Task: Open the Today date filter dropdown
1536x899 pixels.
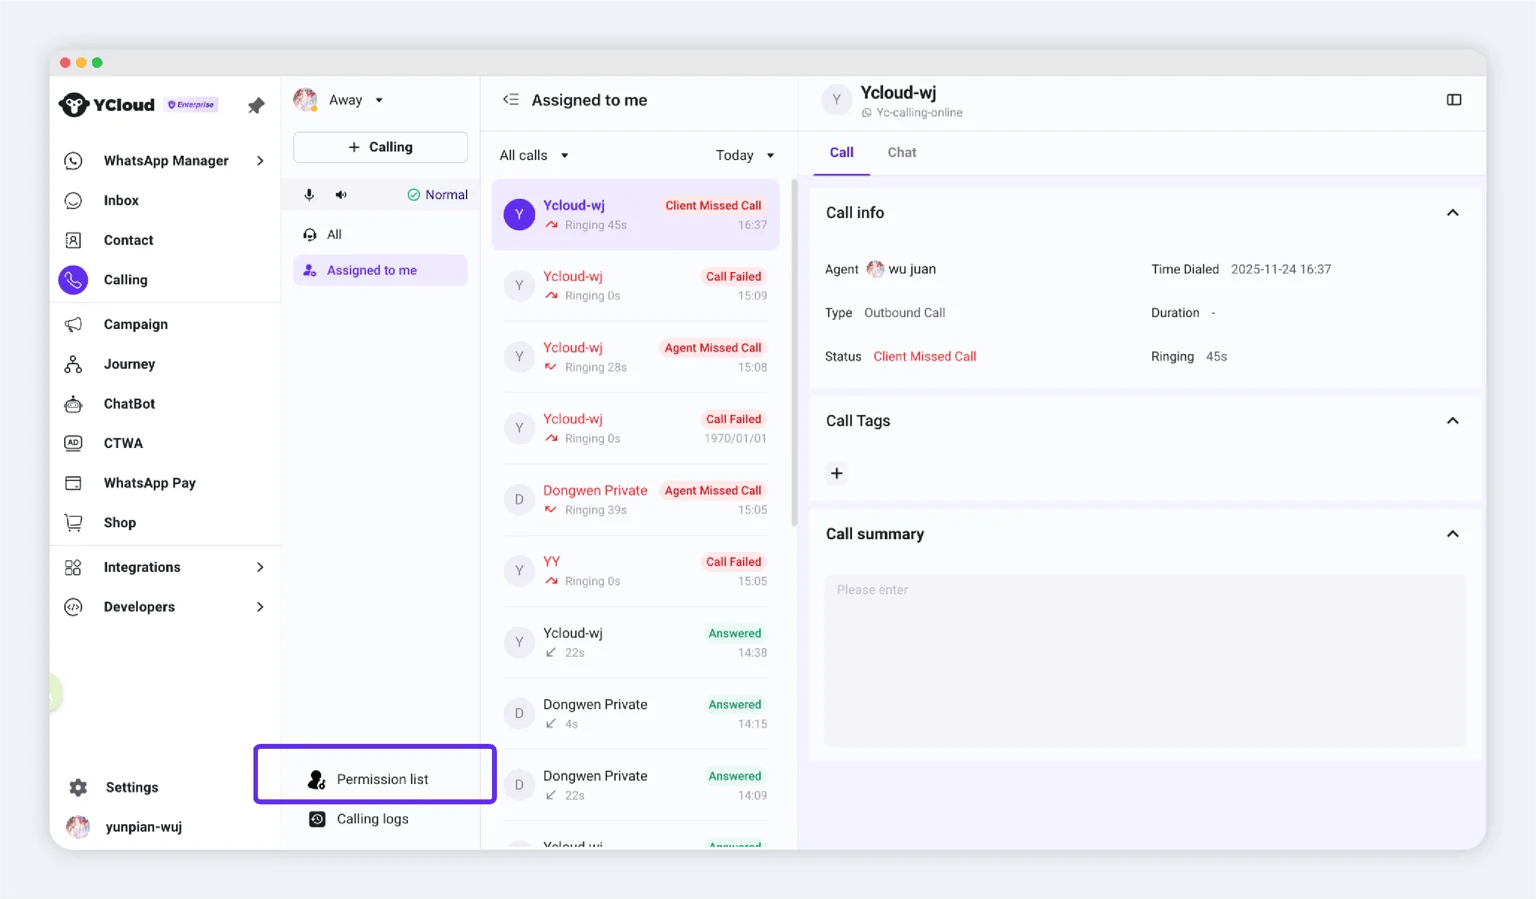Action: (x=745, y=155)
